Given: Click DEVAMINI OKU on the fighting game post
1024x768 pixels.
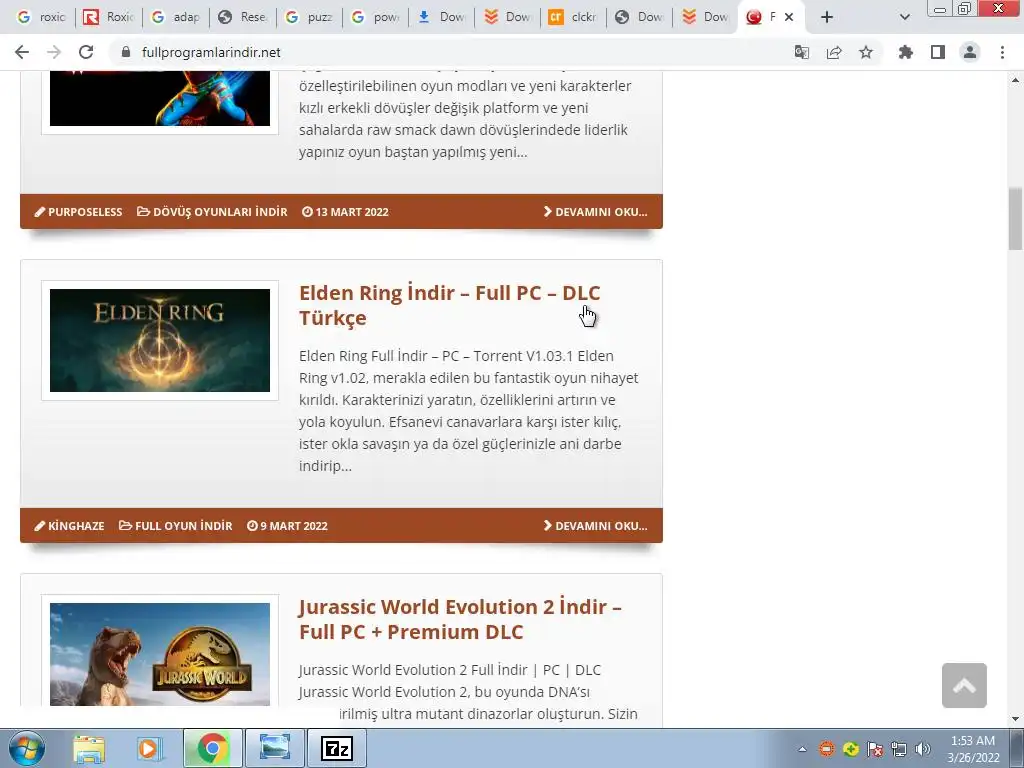Looking at the screenshot, I should point(596,212).
